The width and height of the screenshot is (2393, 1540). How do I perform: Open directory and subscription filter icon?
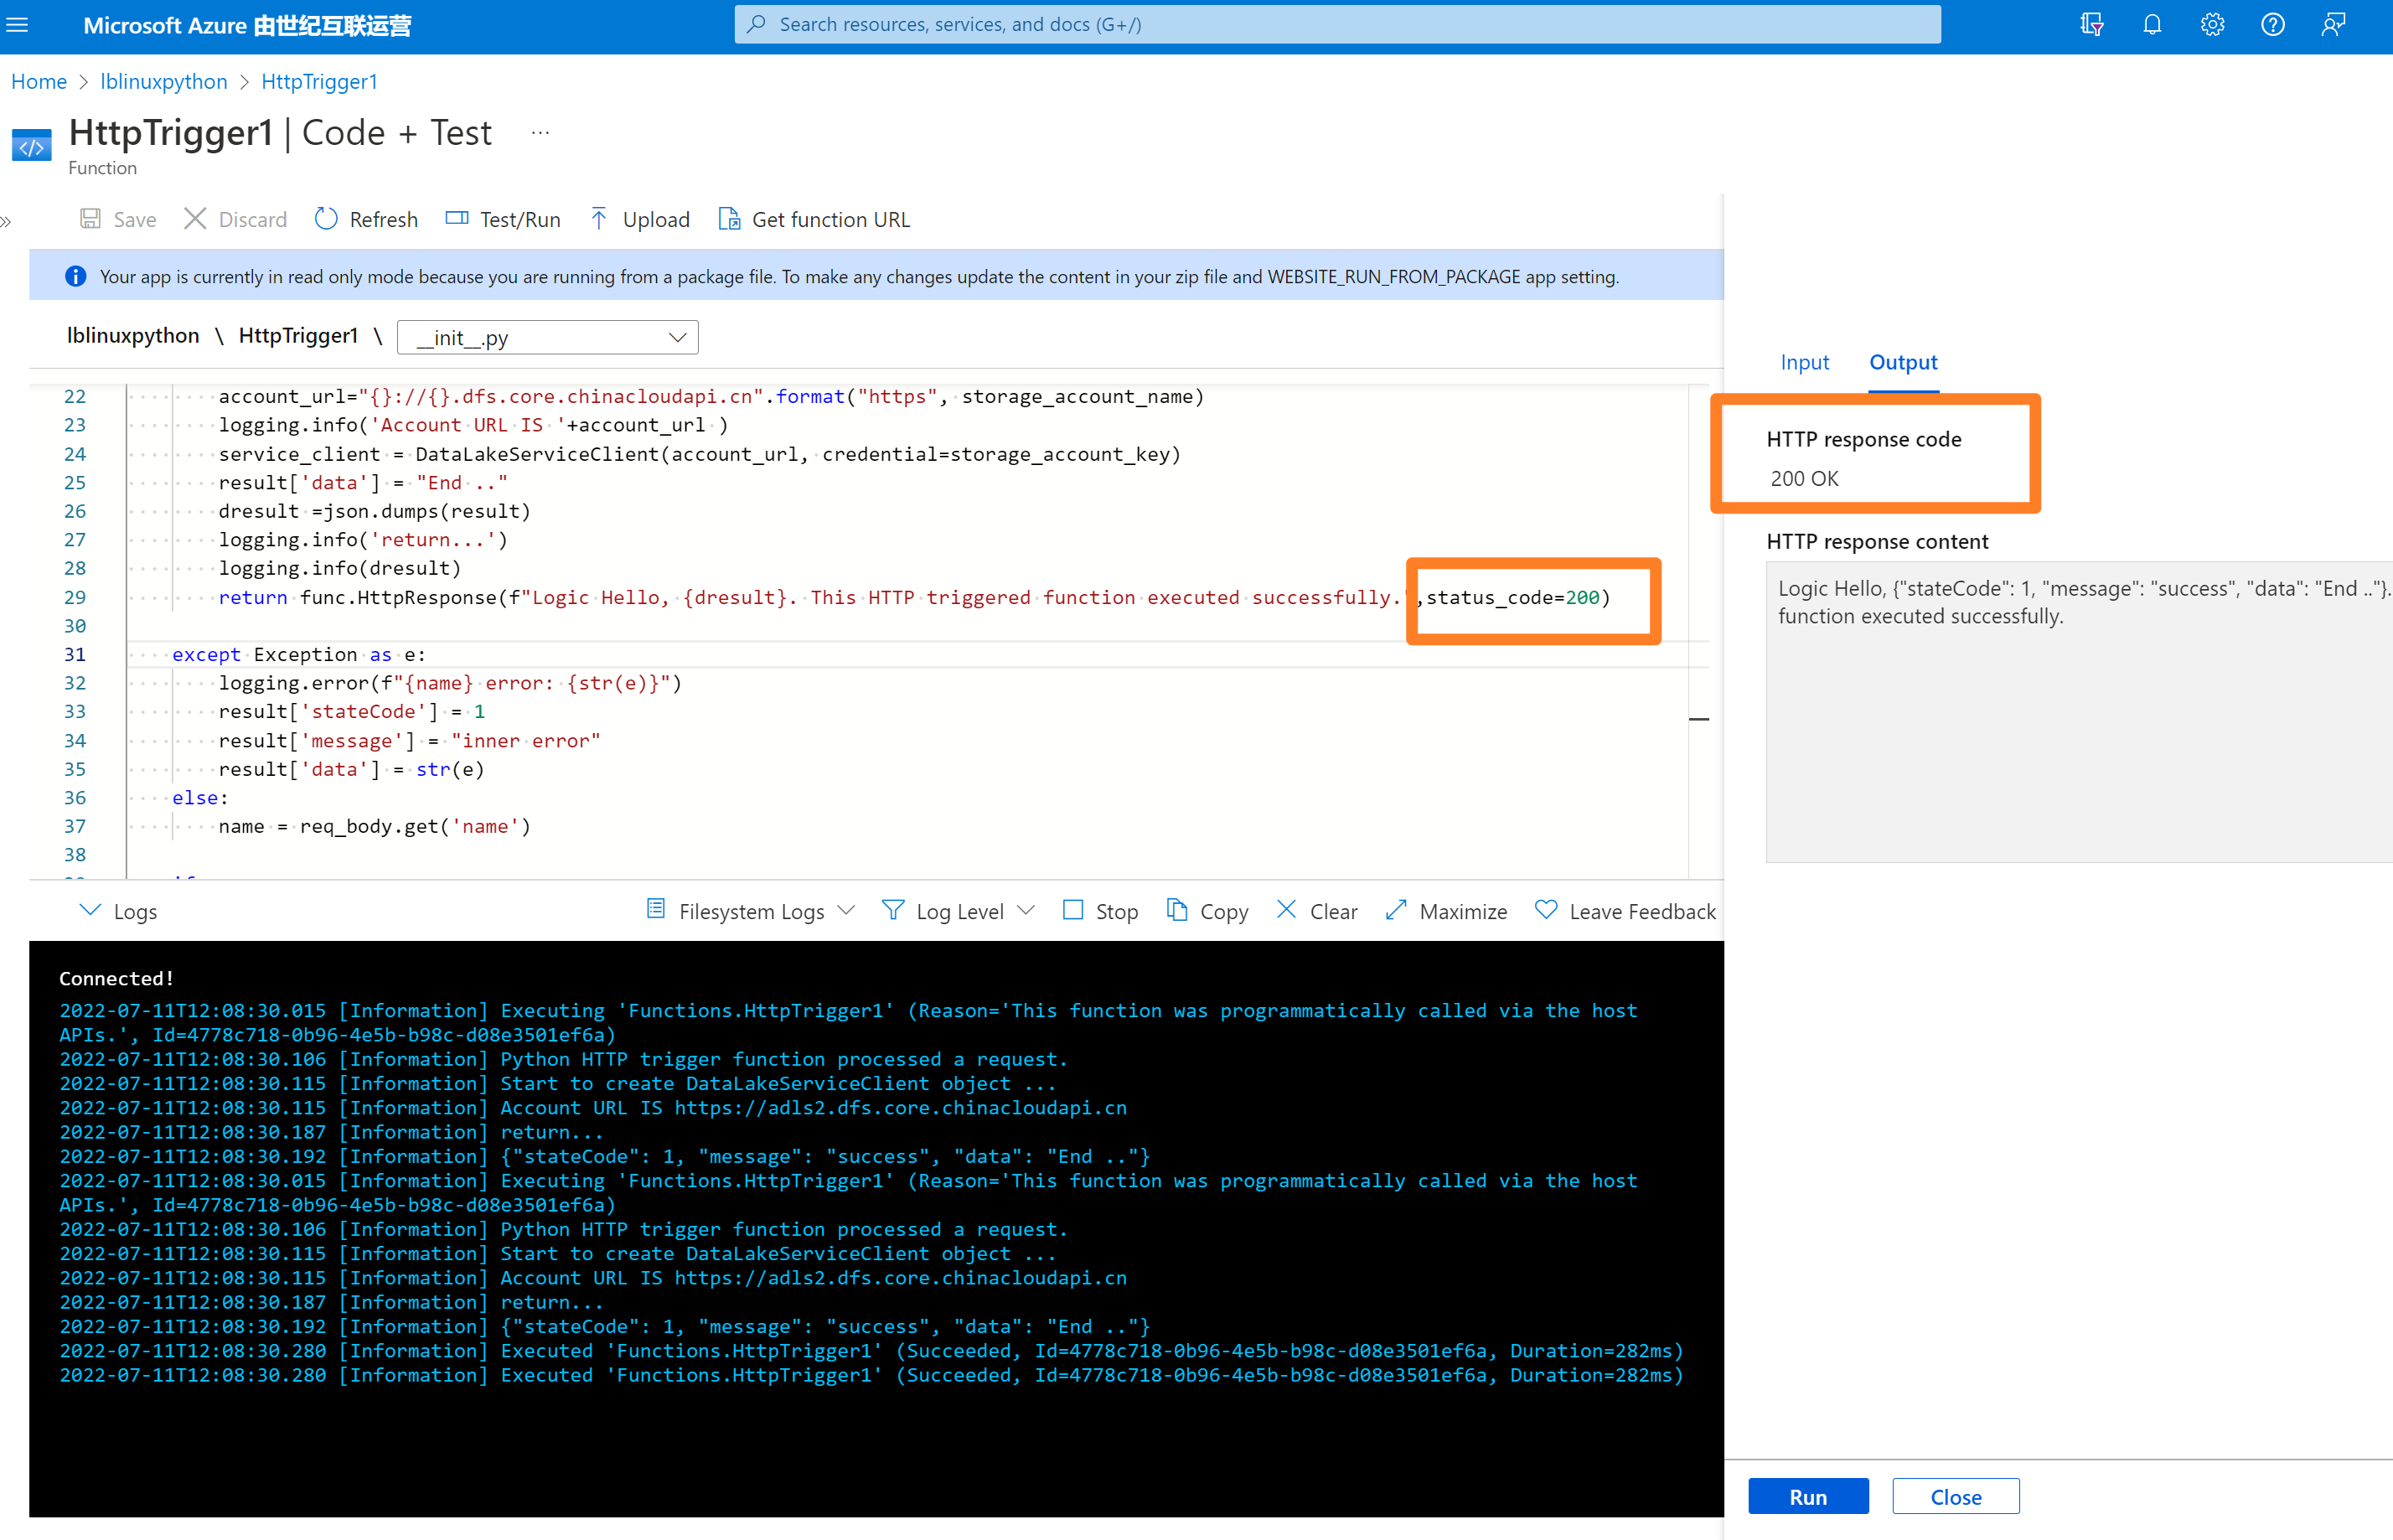2091,25
